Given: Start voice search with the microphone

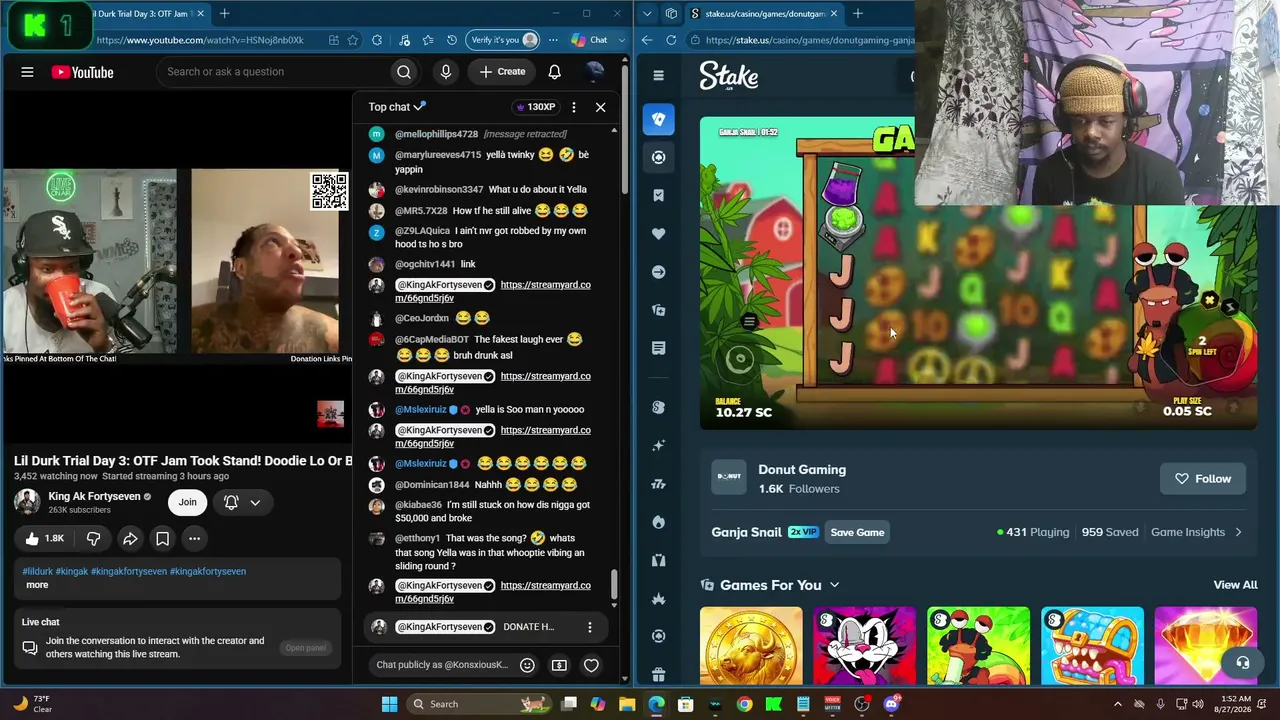Looking at the screenshot, I should tap(446, 72).
